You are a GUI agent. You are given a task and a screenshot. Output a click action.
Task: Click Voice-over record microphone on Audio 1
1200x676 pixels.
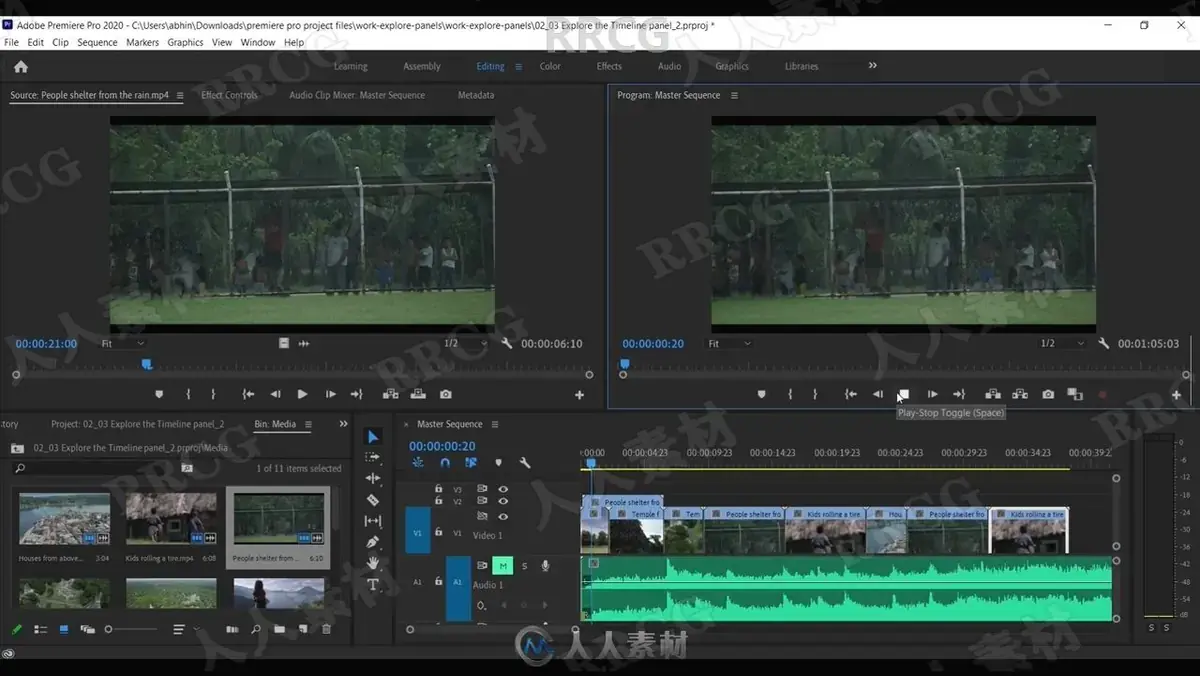click(x=545, y=566)
